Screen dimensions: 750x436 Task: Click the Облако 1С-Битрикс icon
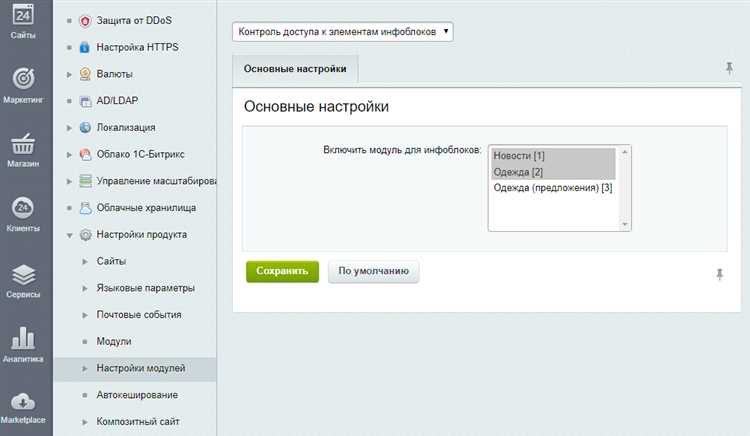[x=85, y=154]
